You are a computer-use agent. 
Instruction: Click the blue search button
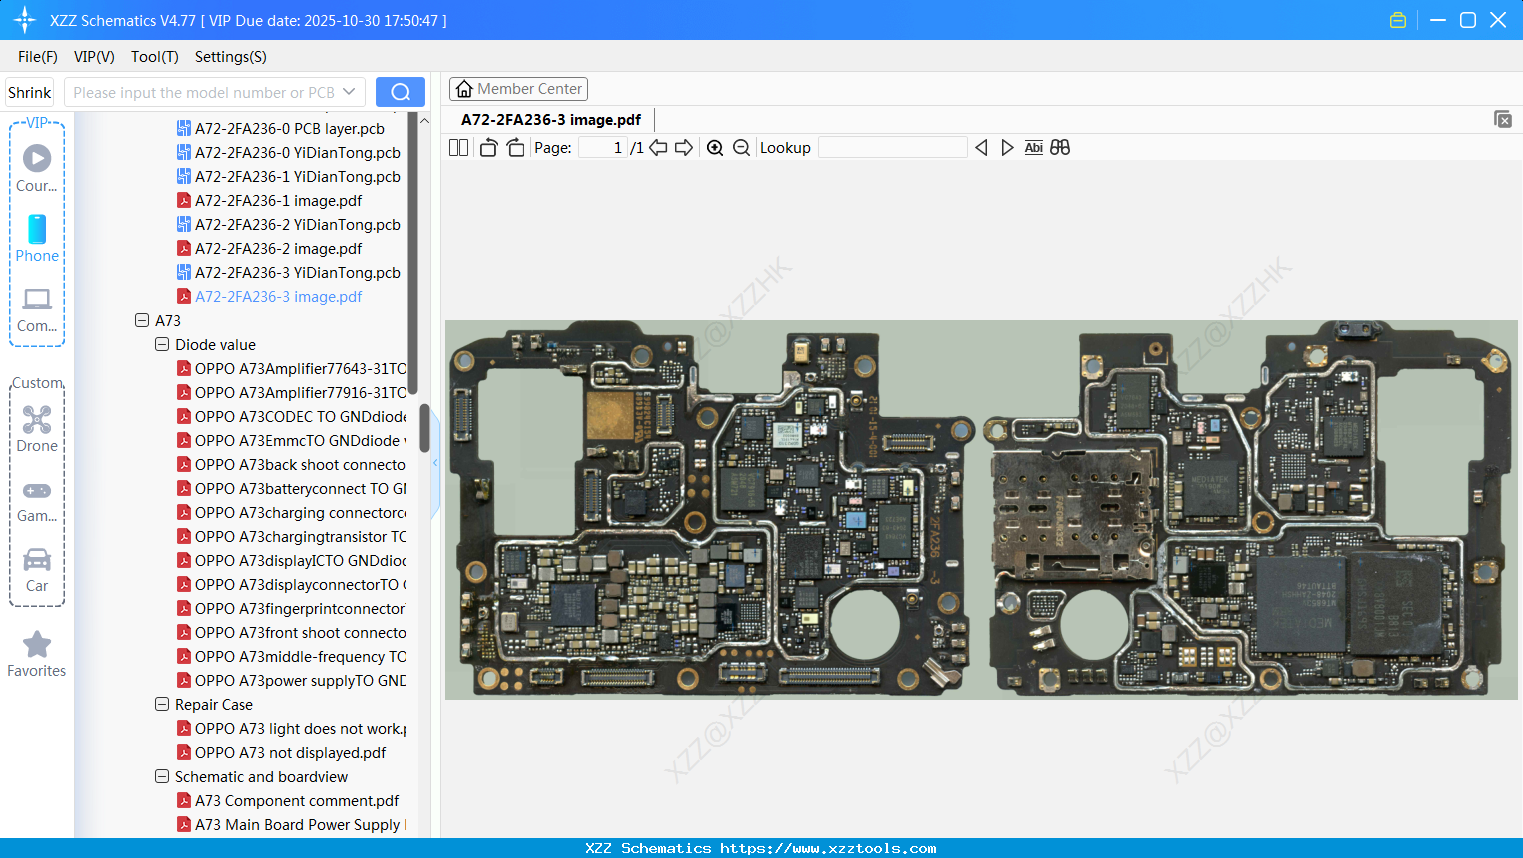point(400,92)
